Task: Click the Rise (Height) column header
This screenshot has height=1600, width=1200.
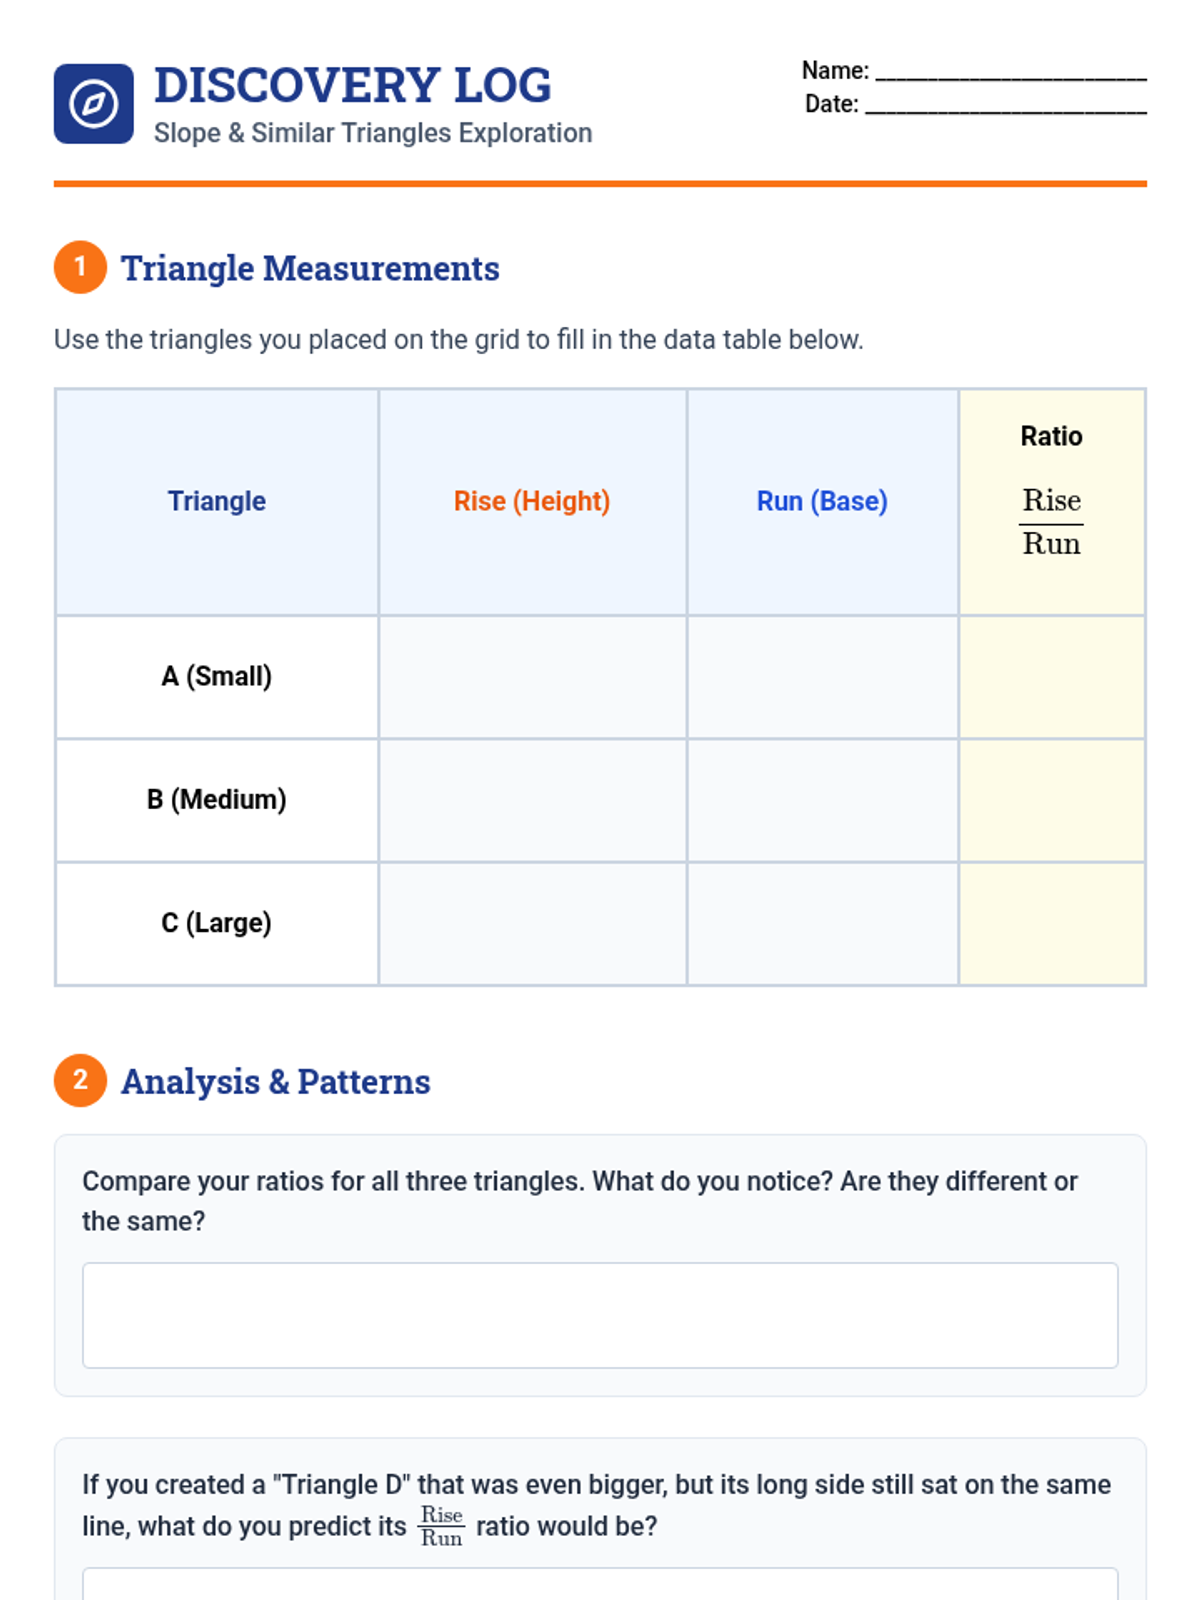Action: click(x=532, y=501)
